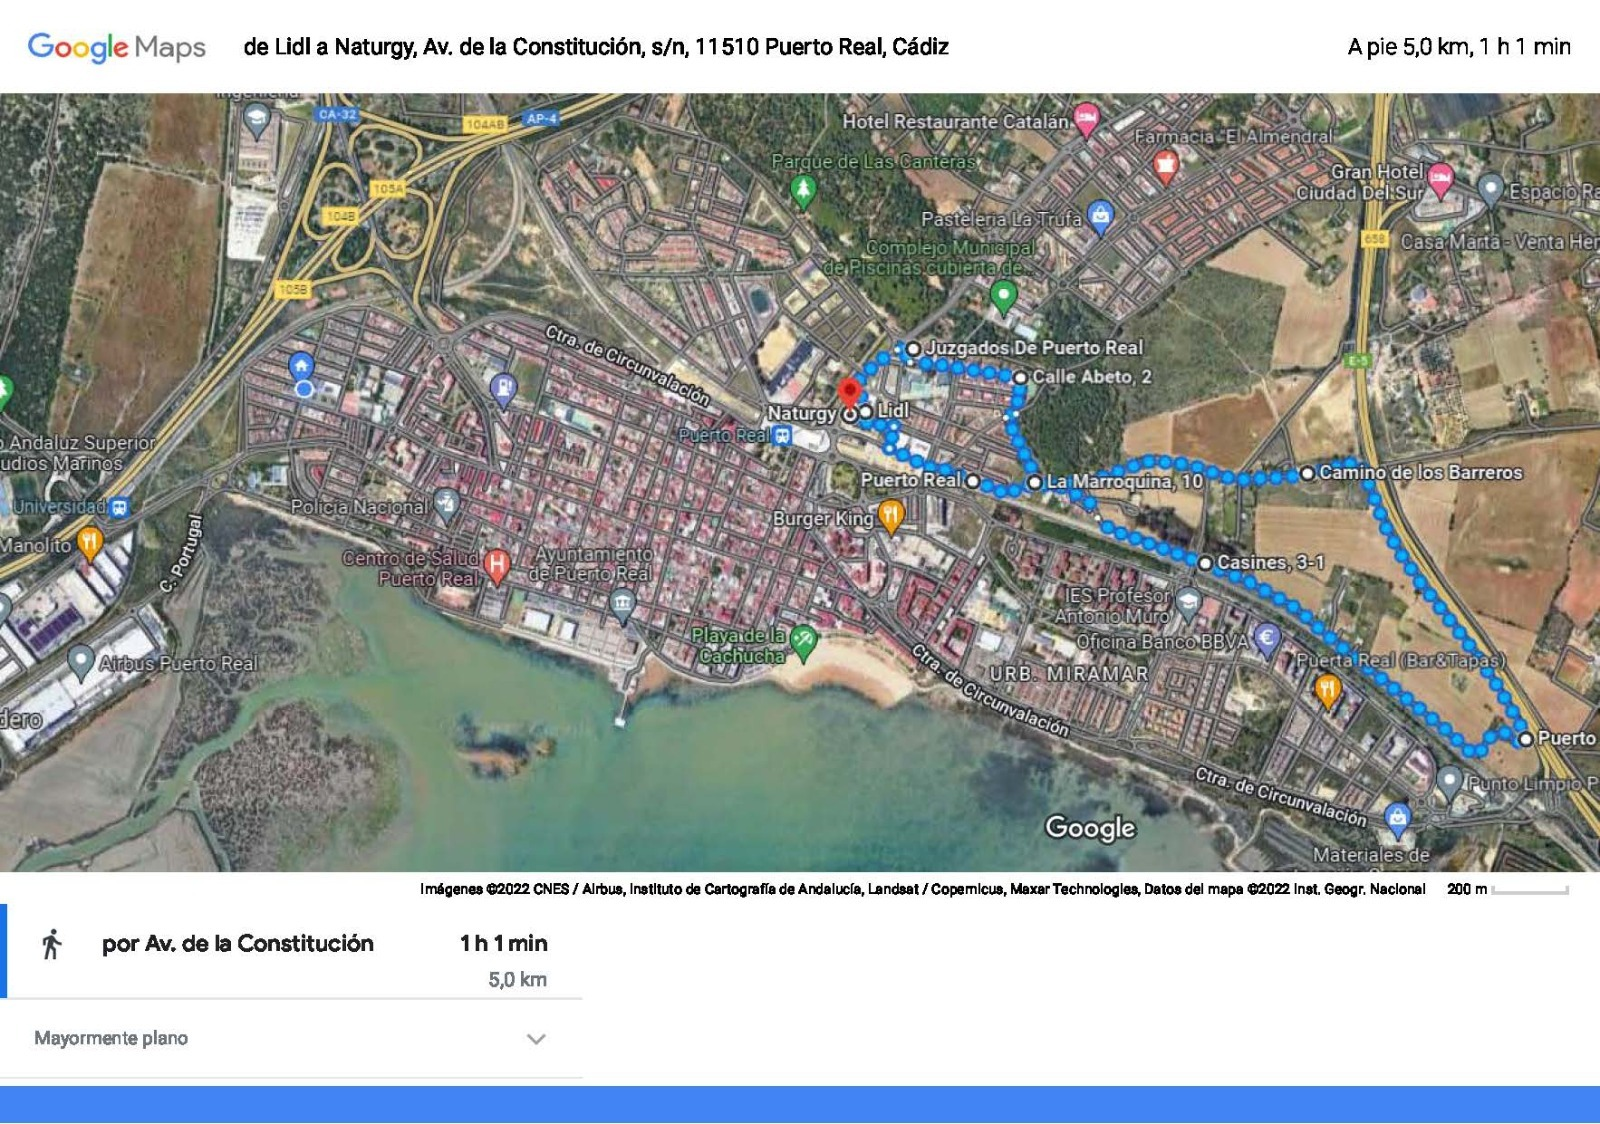Click the Mayormente plano label
1600x1124 pixels.
tap(111, 1038)
